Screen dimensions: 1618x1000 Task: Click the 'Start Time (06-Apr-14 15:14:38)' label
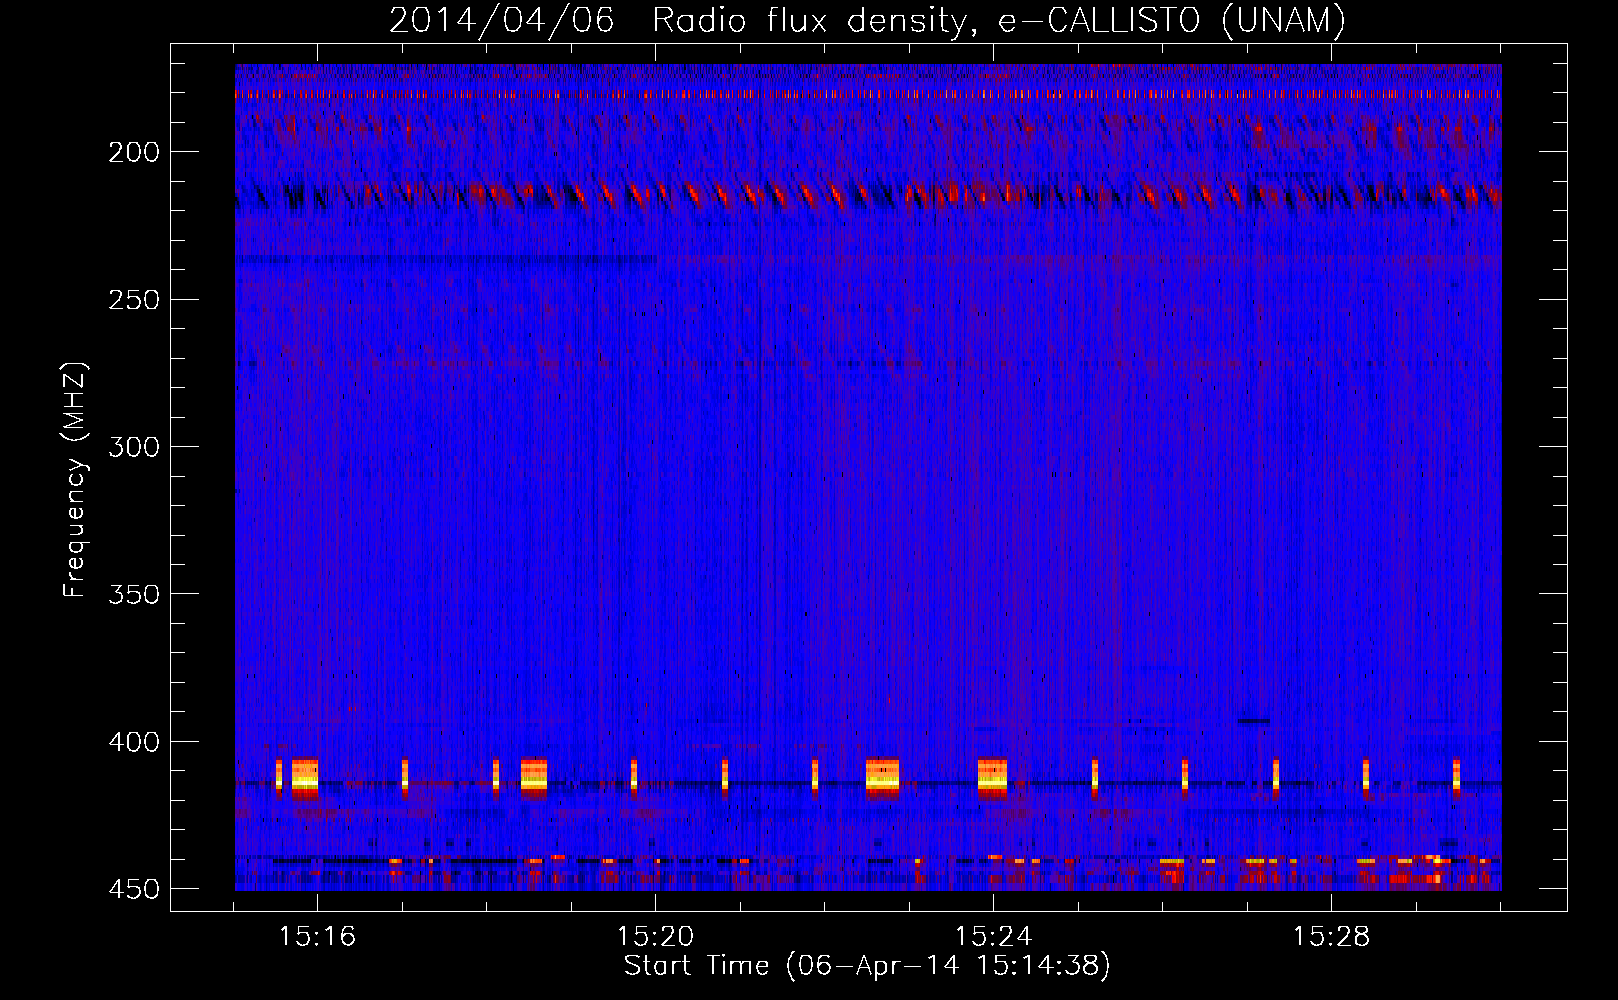[867, 966]
